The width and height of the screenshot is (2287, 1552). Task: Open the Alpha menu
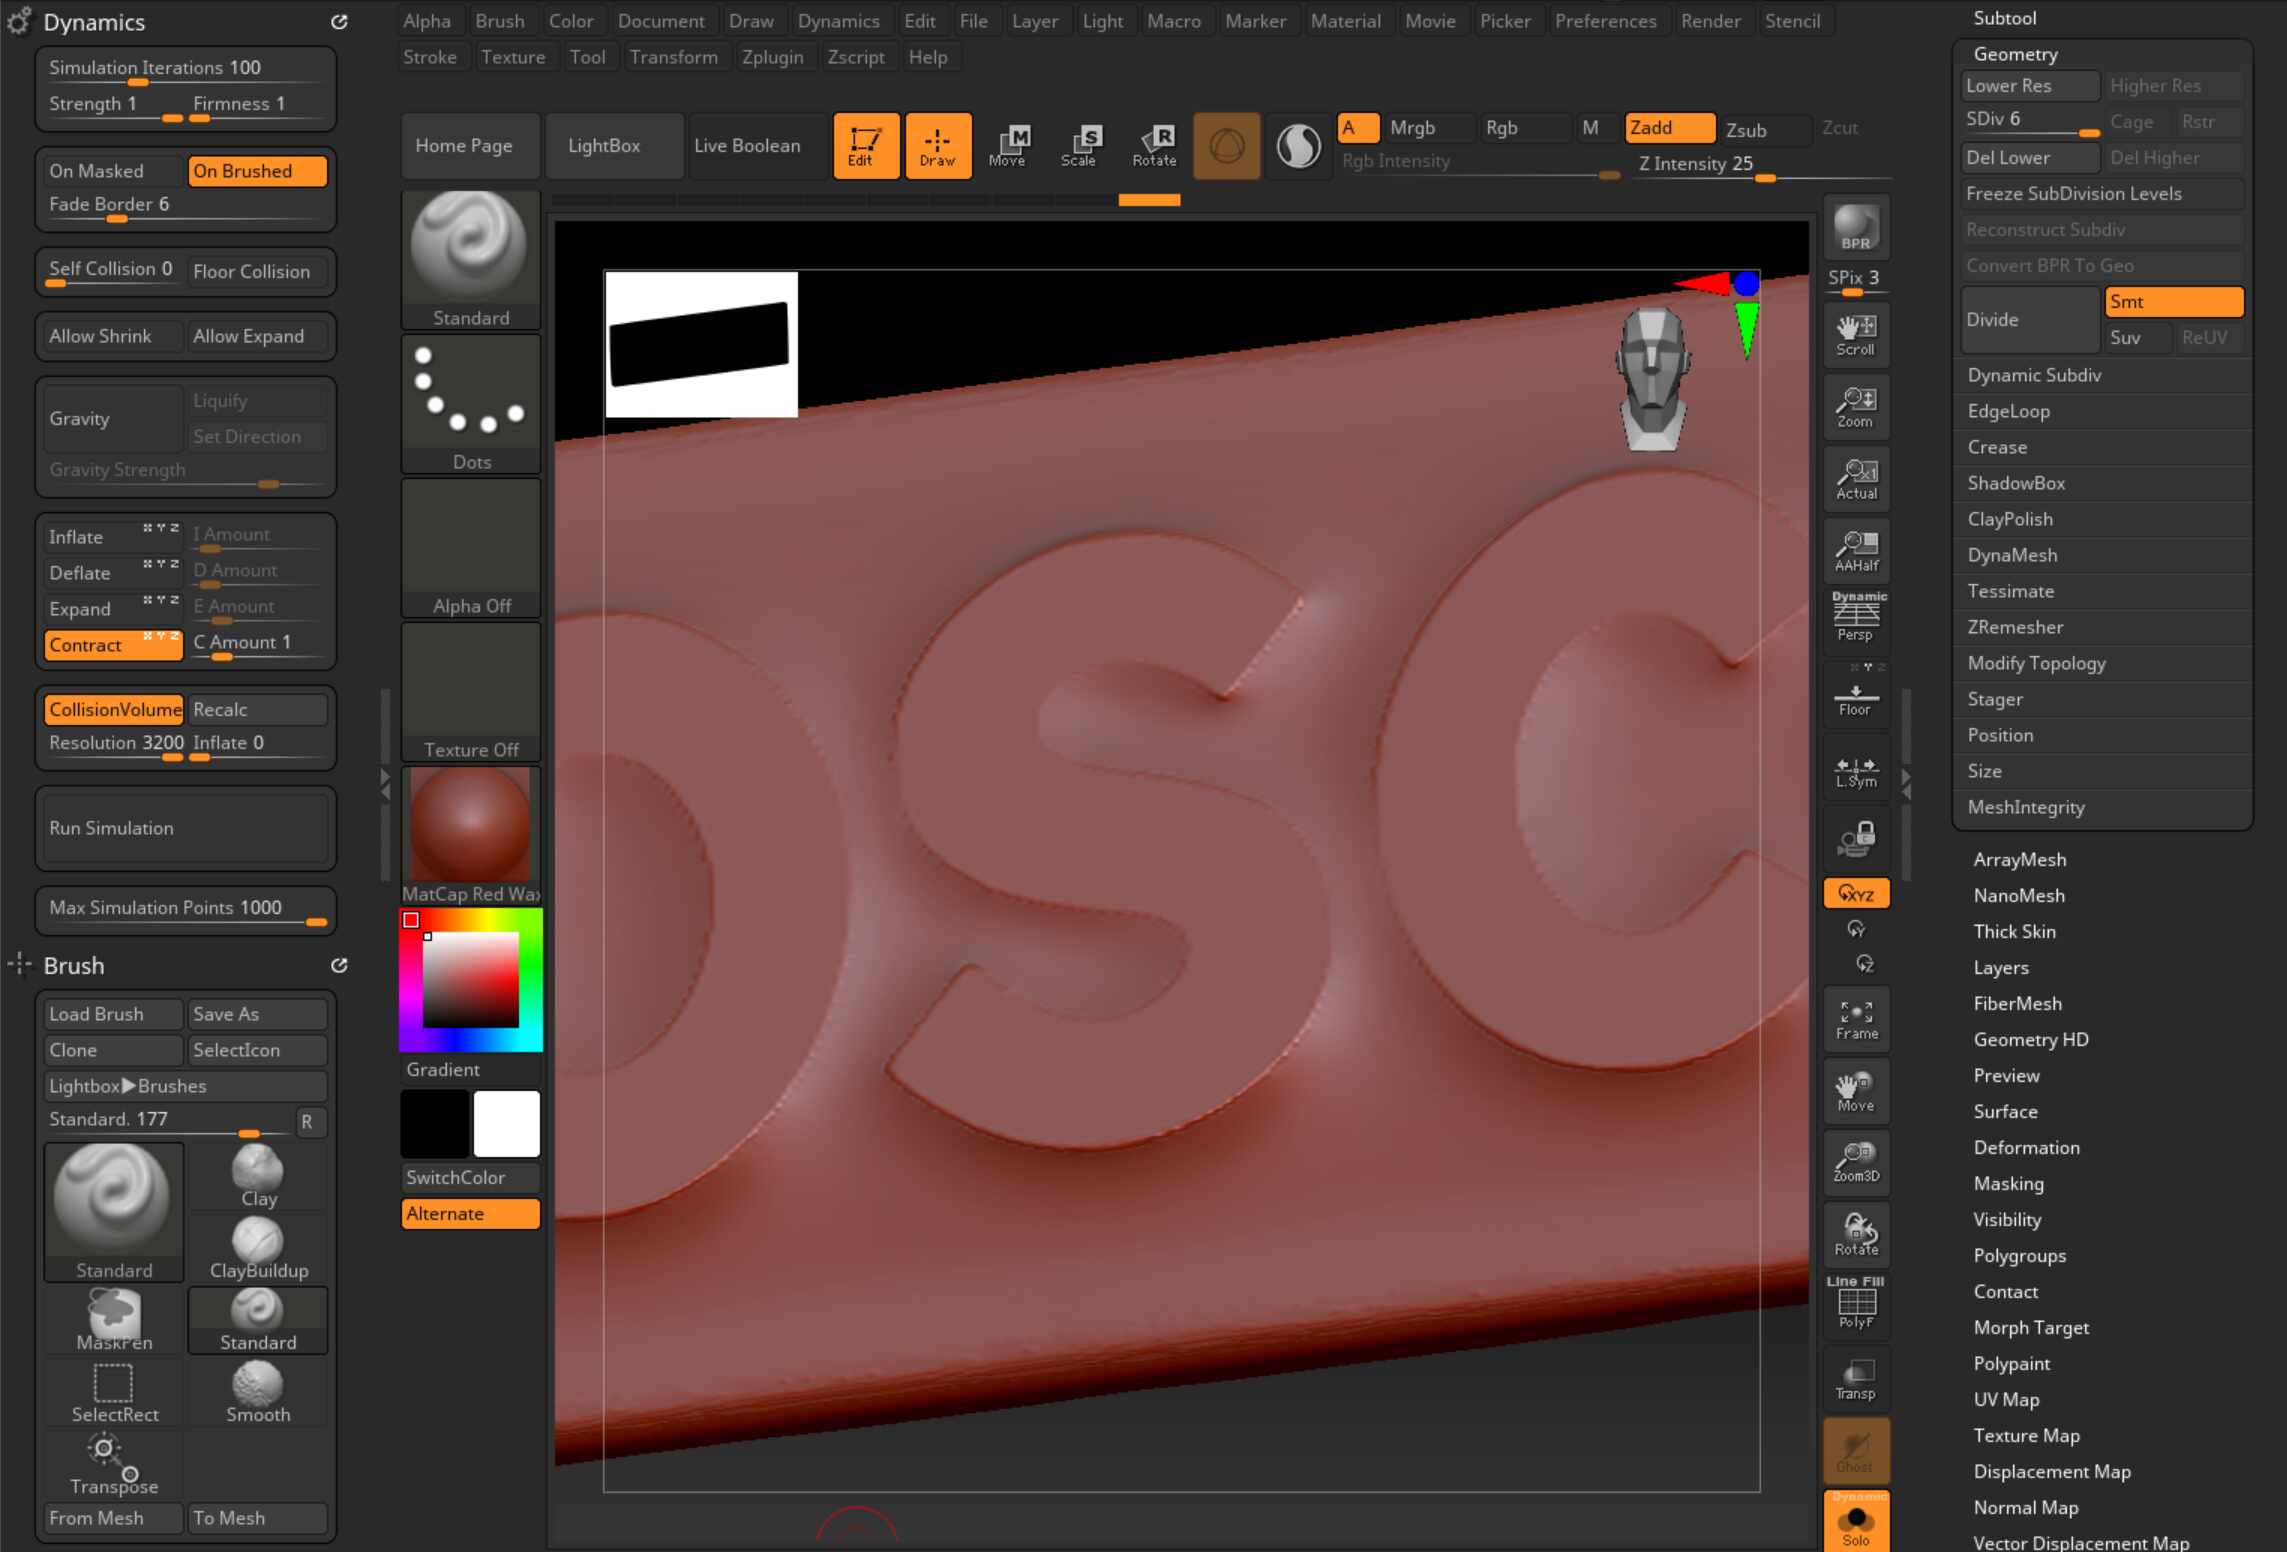click(x=427, y=21)
